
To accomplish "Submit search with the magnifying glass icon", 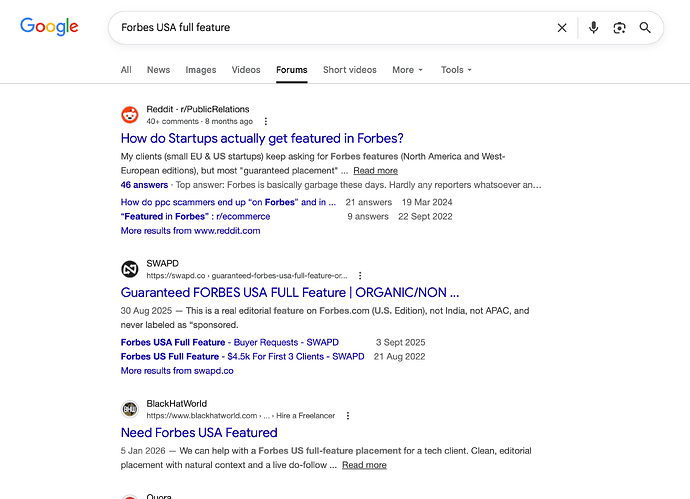I will pos(645,28).
